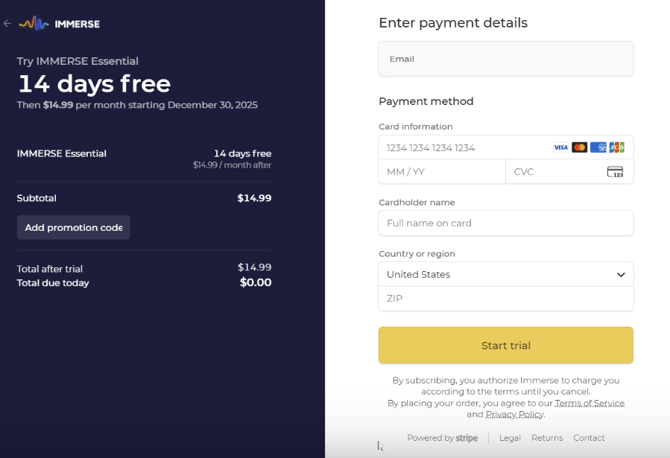The image size is (670, 458).
Task: Open the Returns footer link
Action: (x=547, y=438)
